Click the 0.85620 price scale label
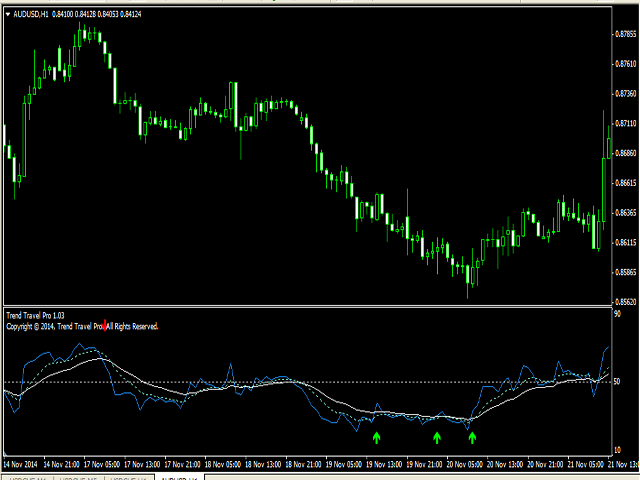 (625, 301)
